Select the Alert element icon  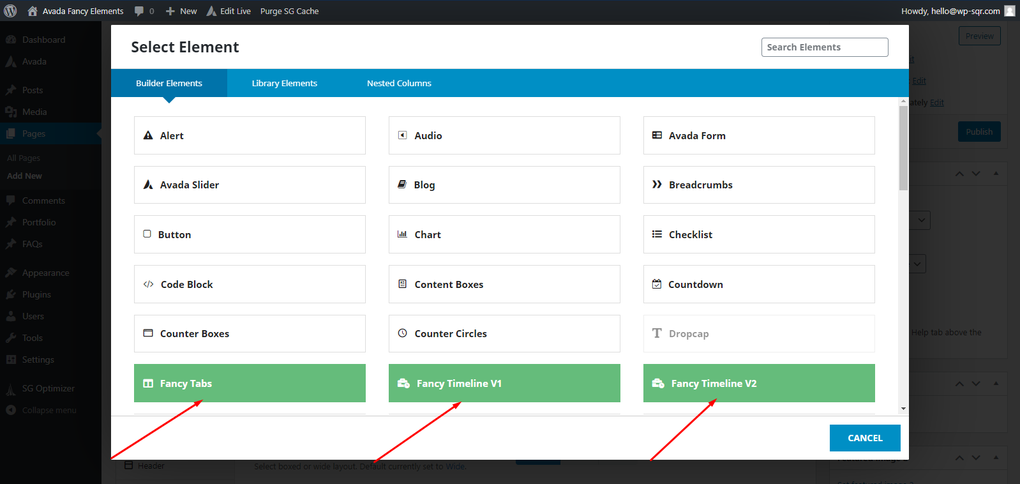tap(148, 135)
